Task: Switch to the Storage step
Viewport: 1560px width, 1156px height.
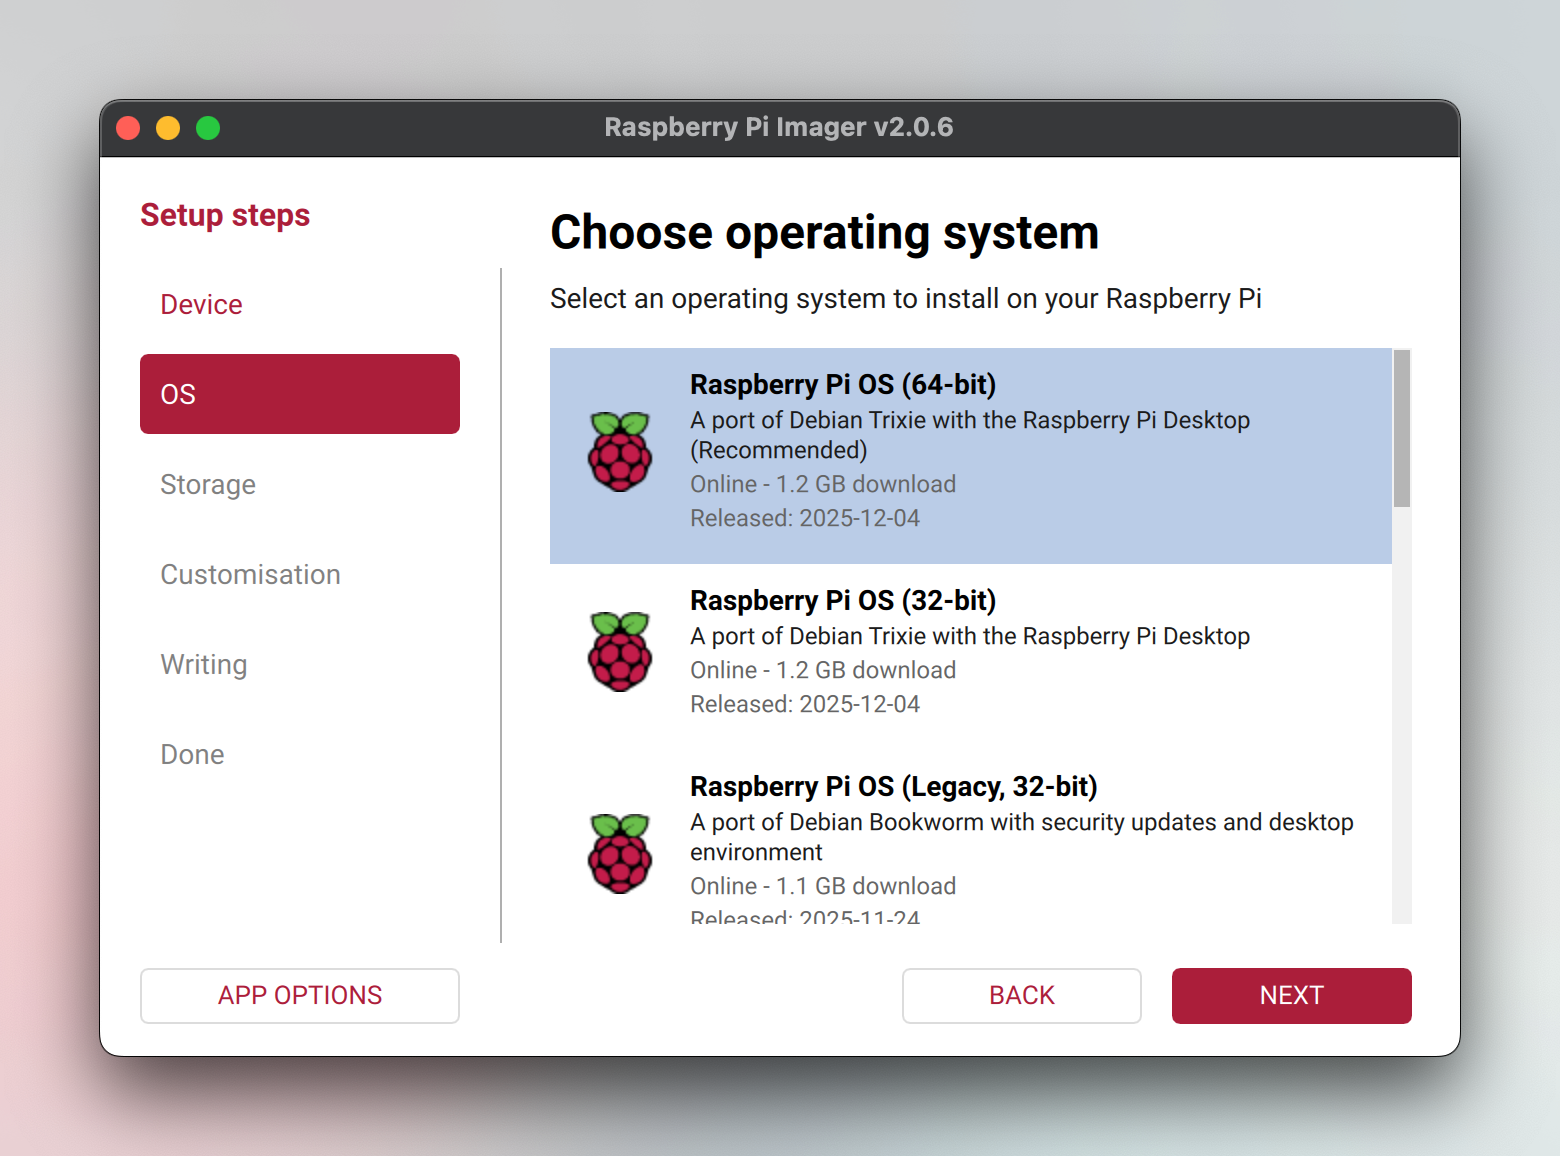Action: pyautogui.click(x=208, y=484)
